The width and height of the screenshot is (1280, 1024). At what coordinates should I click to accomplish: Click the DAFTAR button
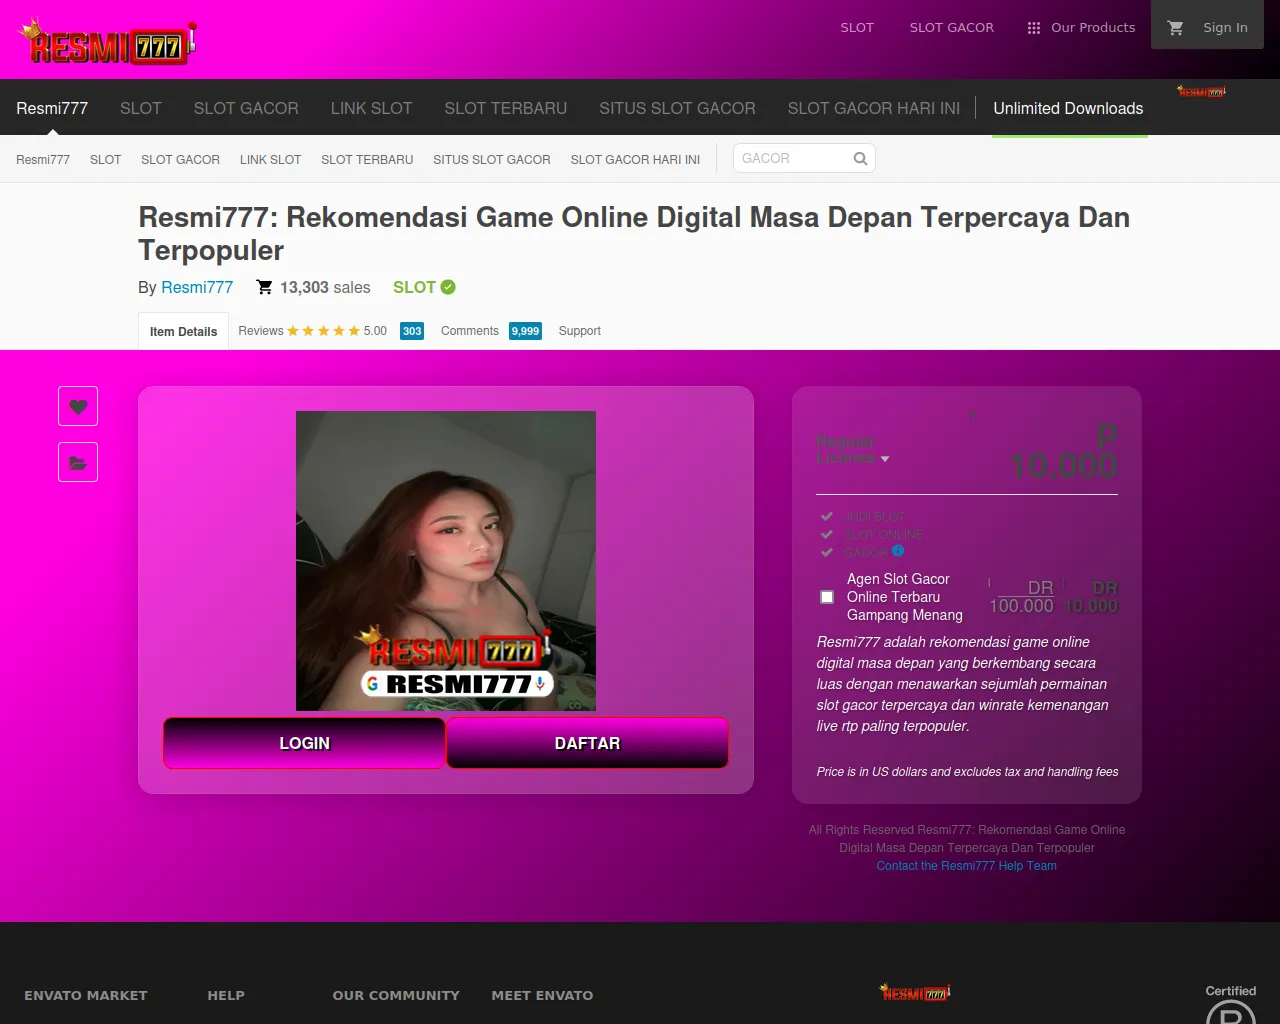coord(587,743)
